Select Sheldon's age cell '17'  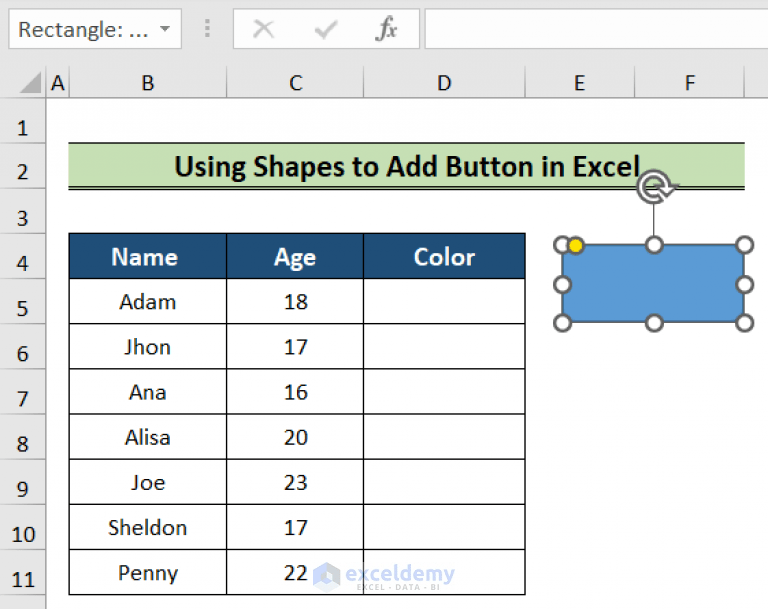[x=295, y=527]
